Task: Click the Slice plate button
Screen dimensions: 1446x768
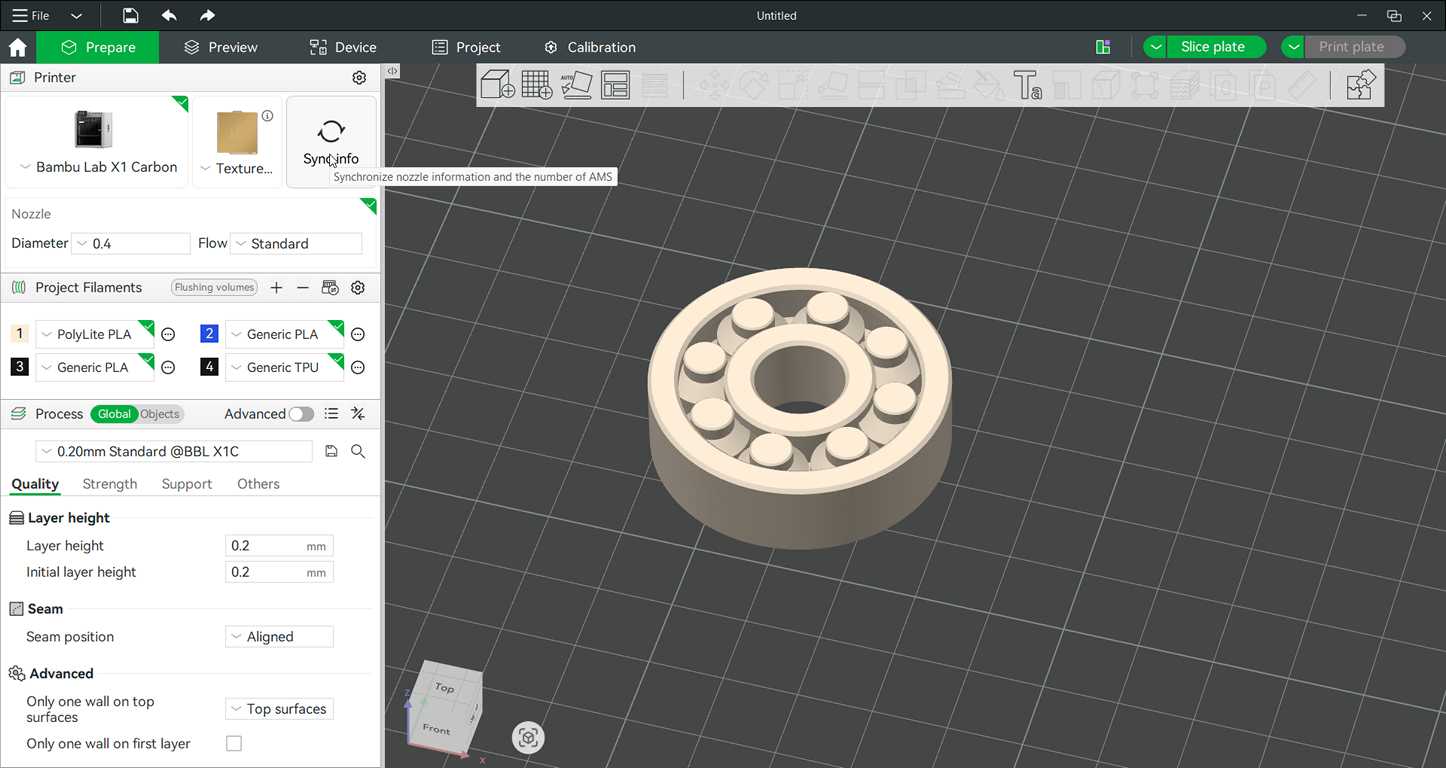Action: pos(1217,47)
